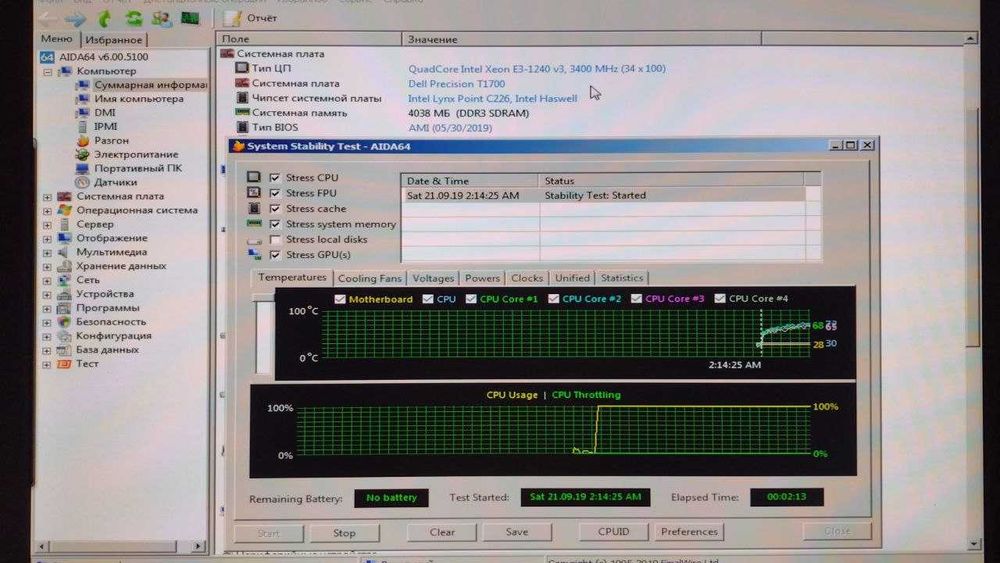Expand the Мультимедиа tree node
This screenshot has height=563, width=1000.
point(47,253)
